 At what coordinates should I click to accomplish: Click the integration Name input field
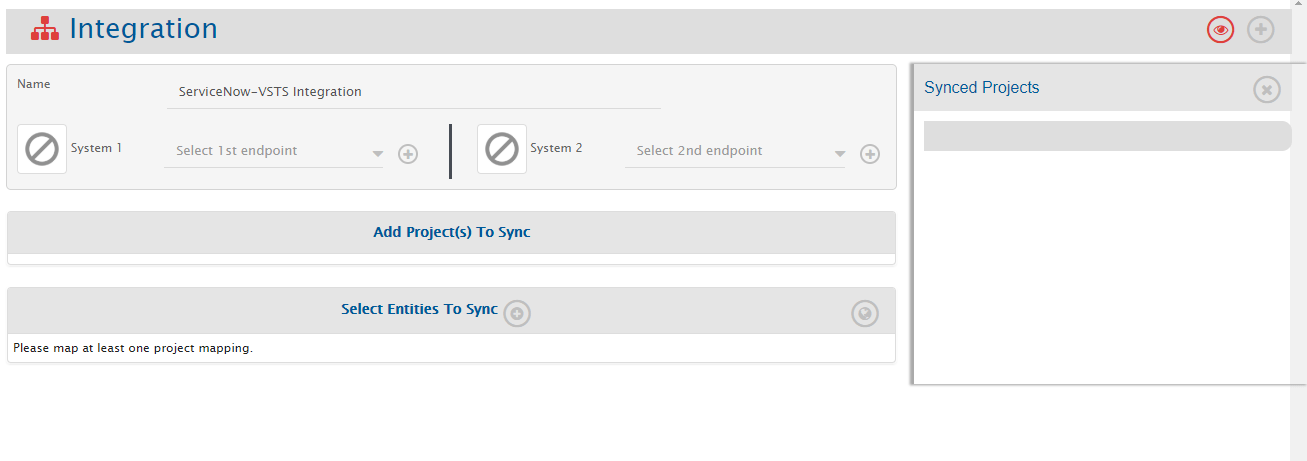pos(414,91)
